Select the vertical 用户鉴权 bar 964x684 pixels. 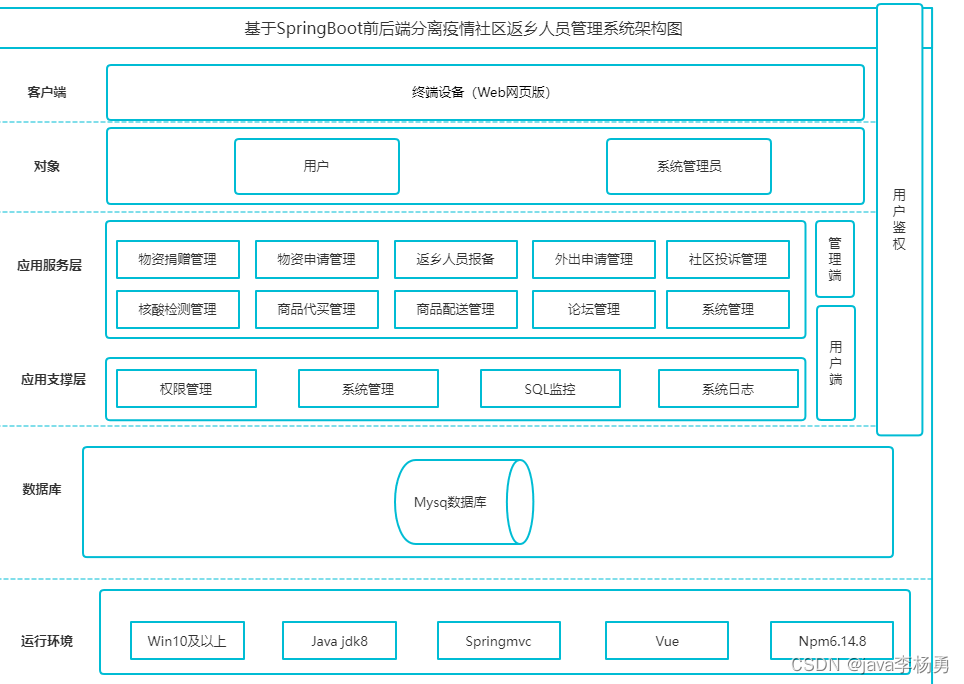(899, 219)
